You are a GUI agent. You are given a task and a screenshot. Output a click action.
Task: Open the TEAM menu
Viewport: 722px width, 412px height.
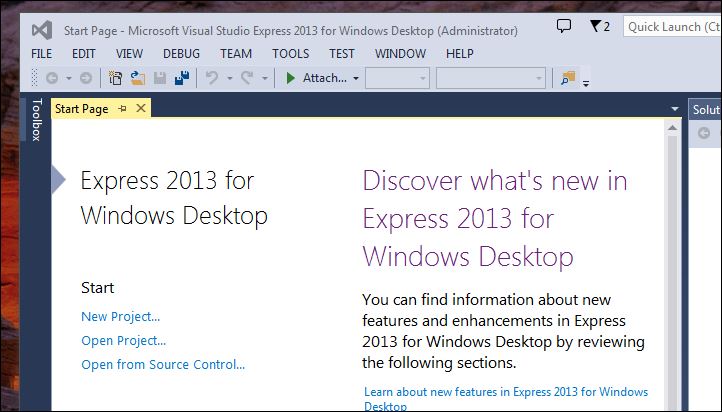236,53
